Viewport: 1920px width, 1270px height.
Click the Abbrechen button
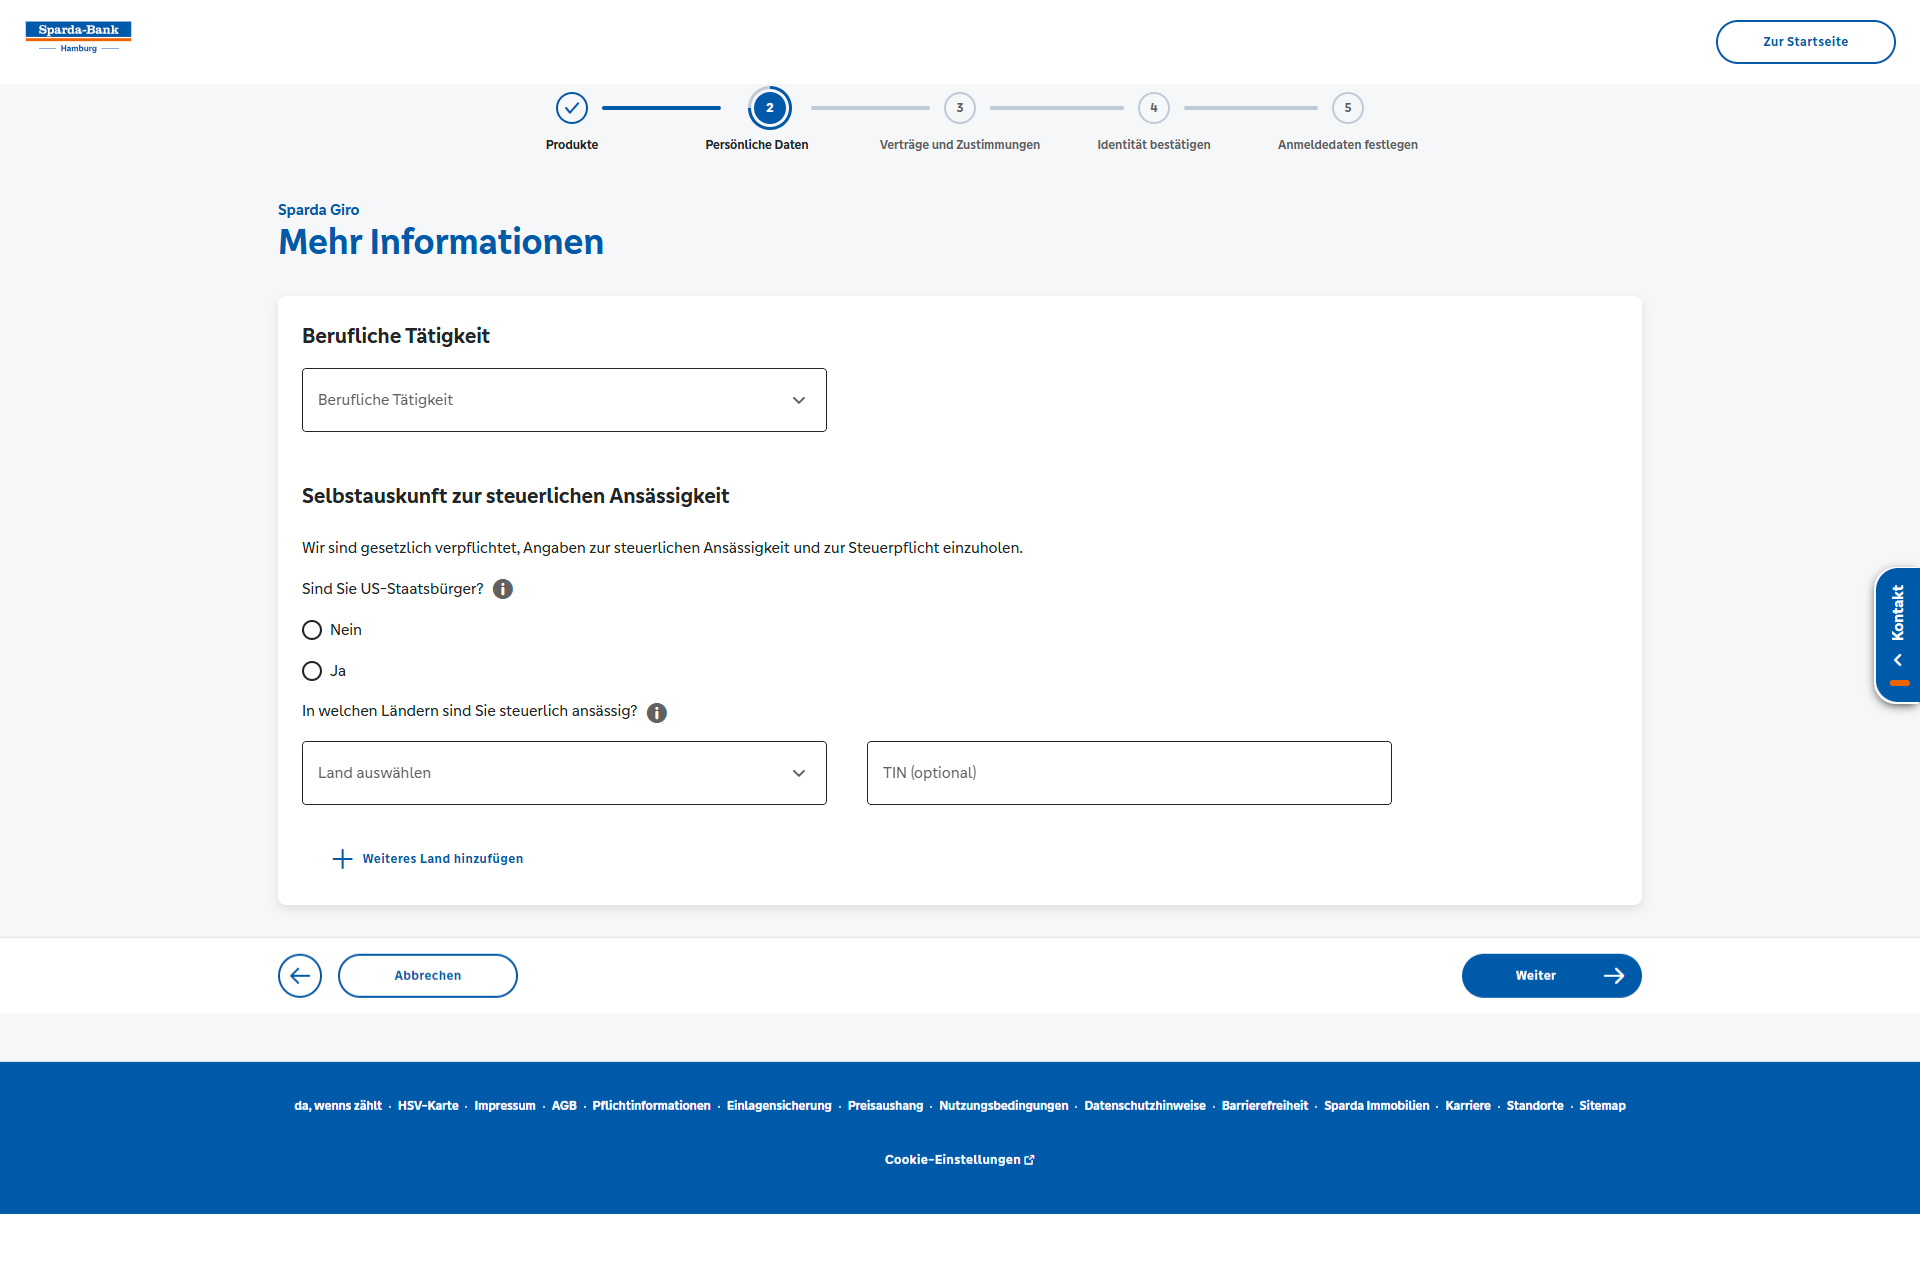point(428,976)
